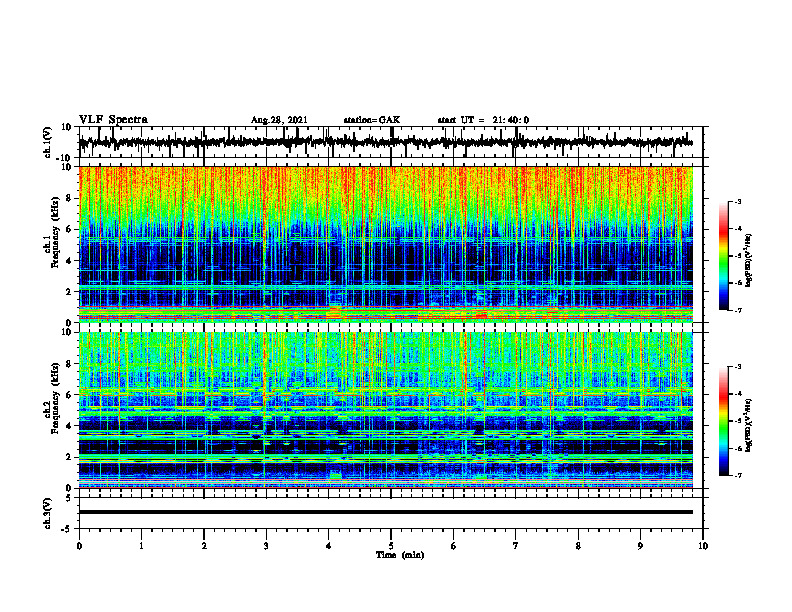Screen dimensions: 792x612
Task: Click the "ch.3(V)" axis label
Action: 47,513
